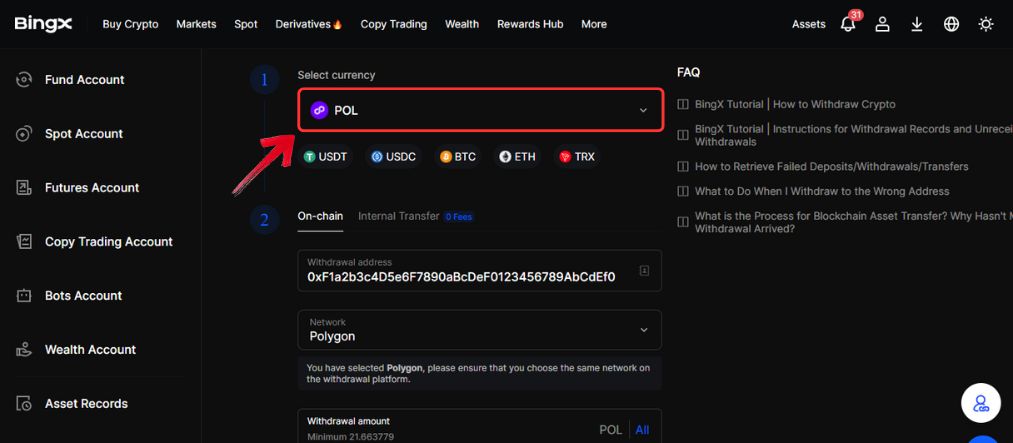Click the Copy Trading Account sidebar icon
The image size is (1013, 443).
pyautogui.click(x=24, y=242)
